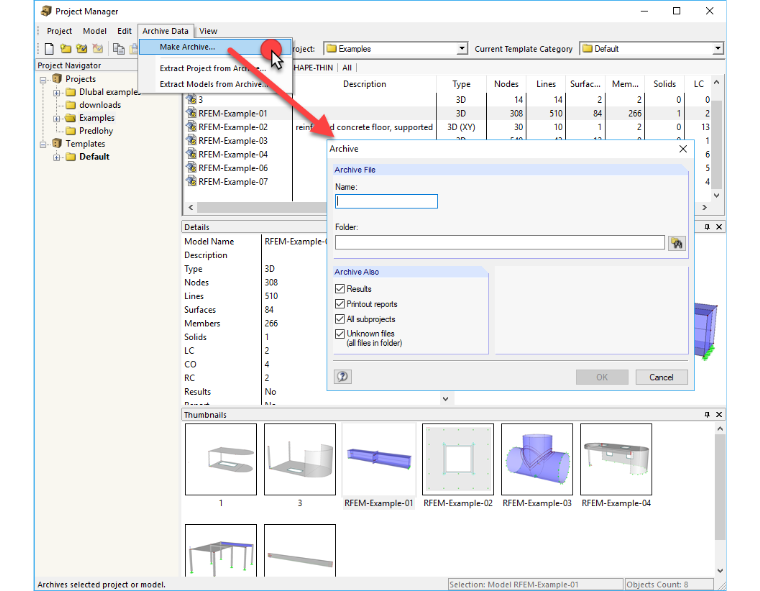
Task: Toggle the Results checkbox
Action: (x=340, y=289)
